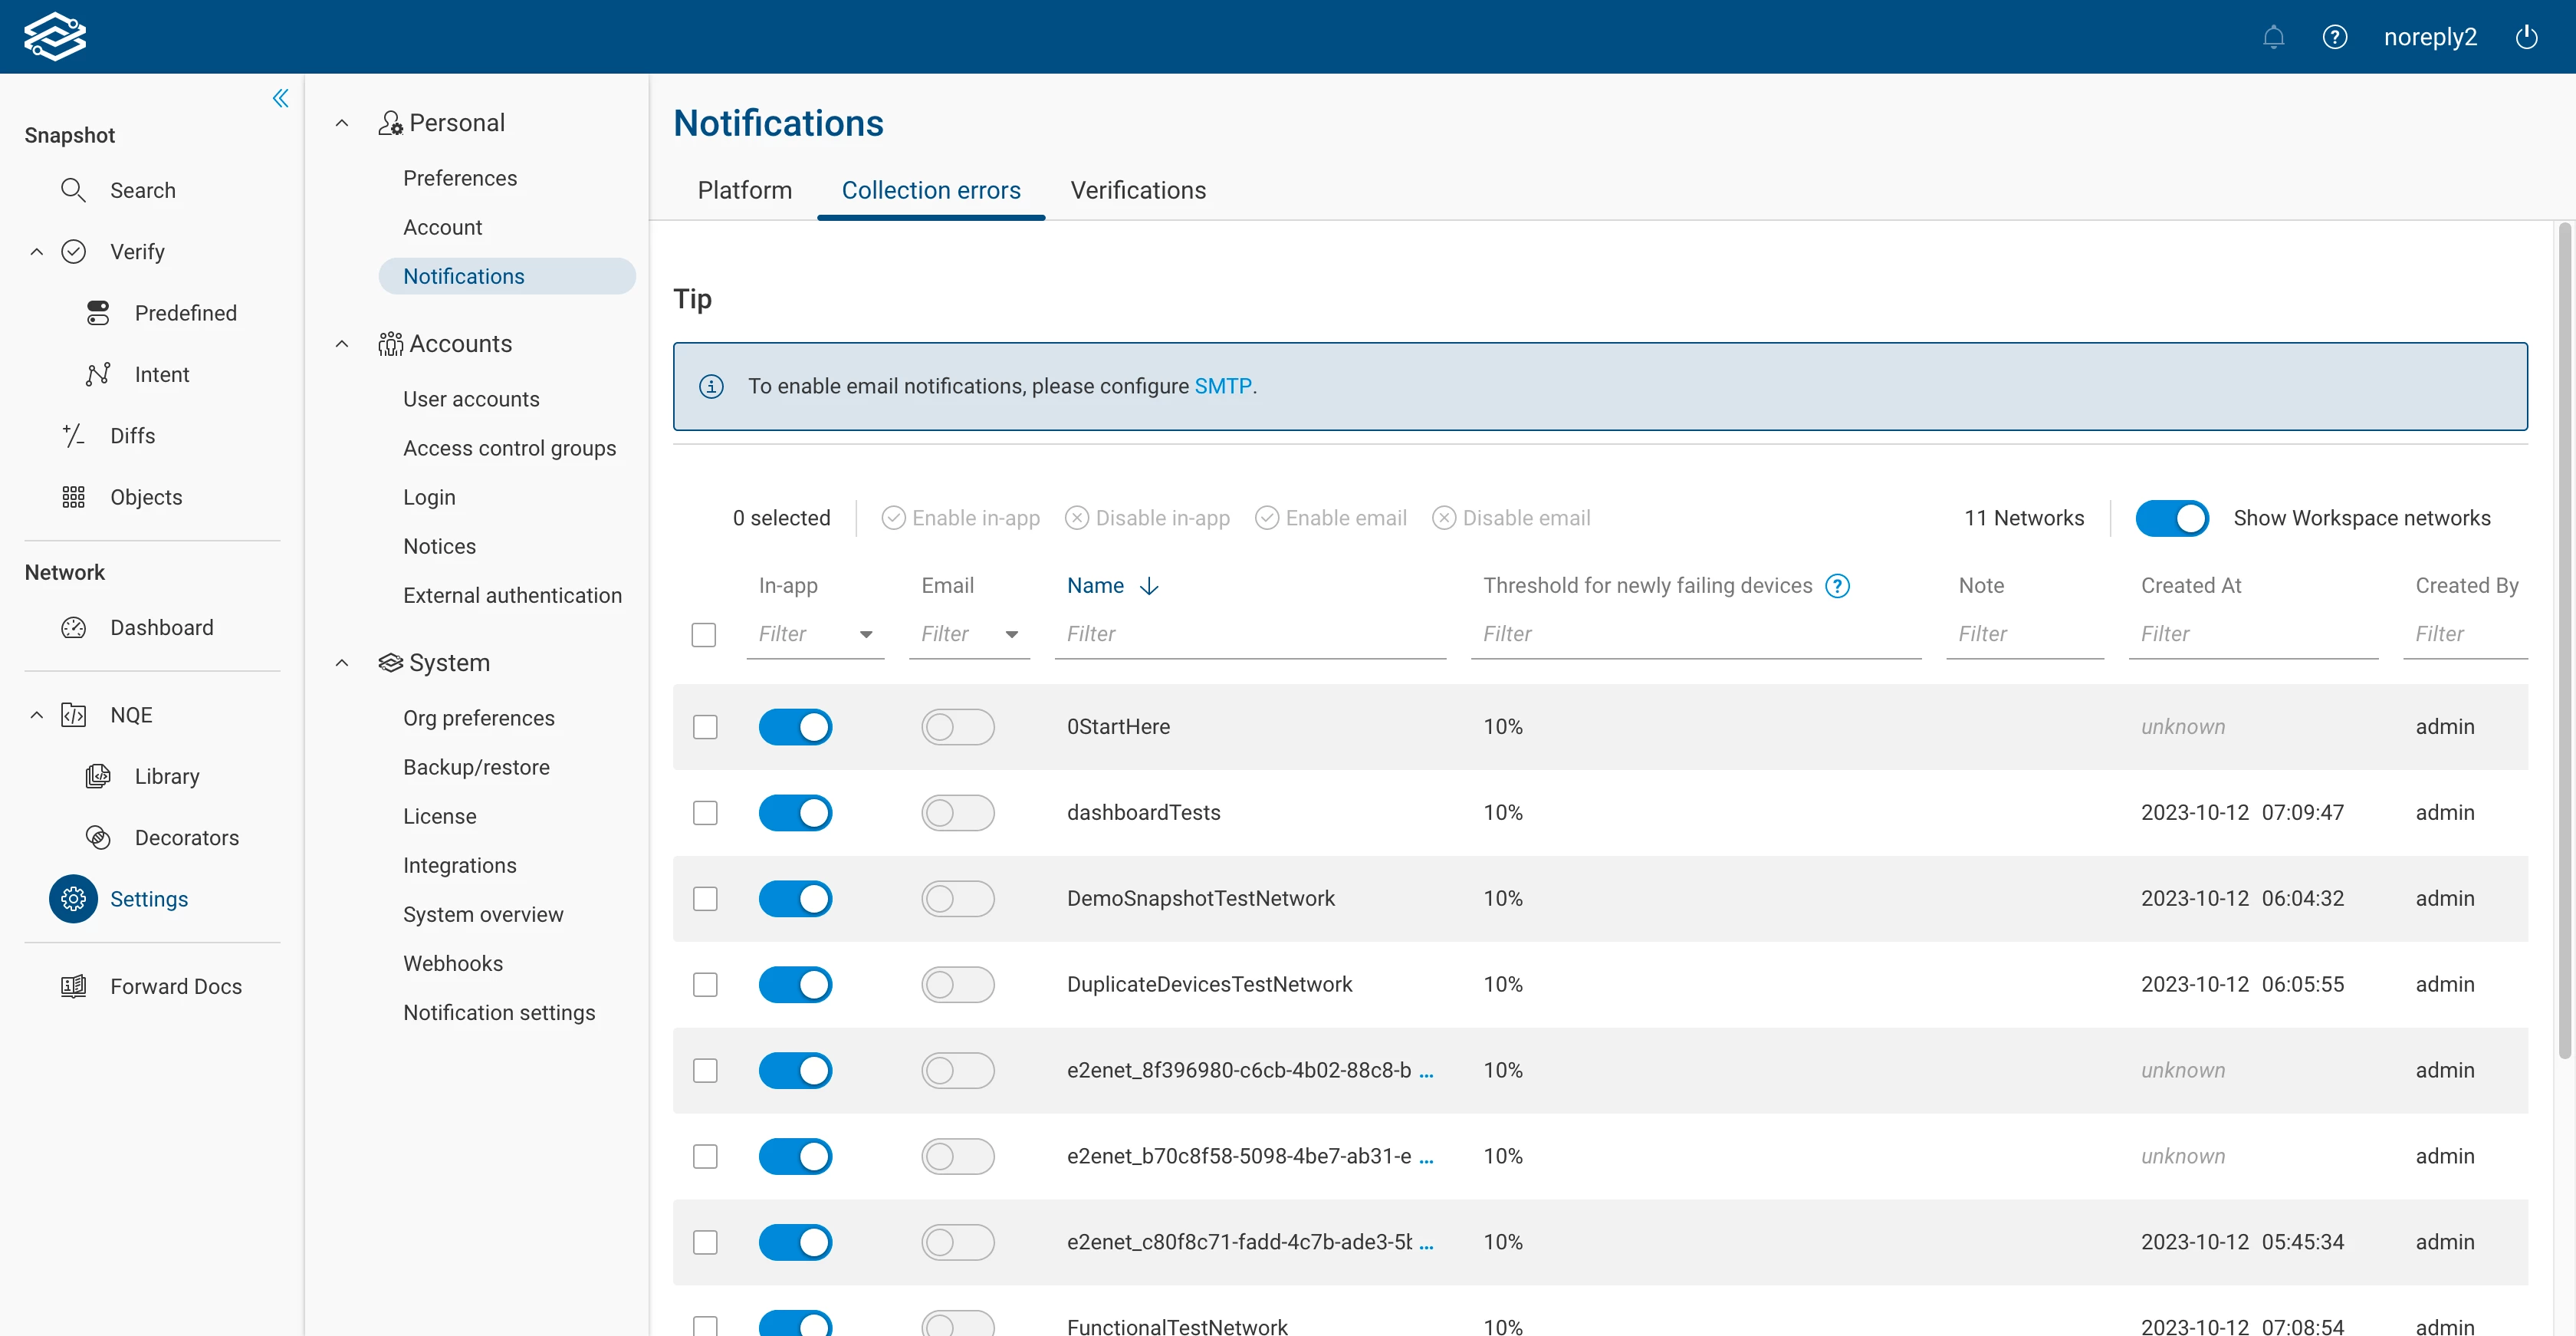Open the Dashboard gauge icon
The image size is (2576, 1336).
[73, 627]
